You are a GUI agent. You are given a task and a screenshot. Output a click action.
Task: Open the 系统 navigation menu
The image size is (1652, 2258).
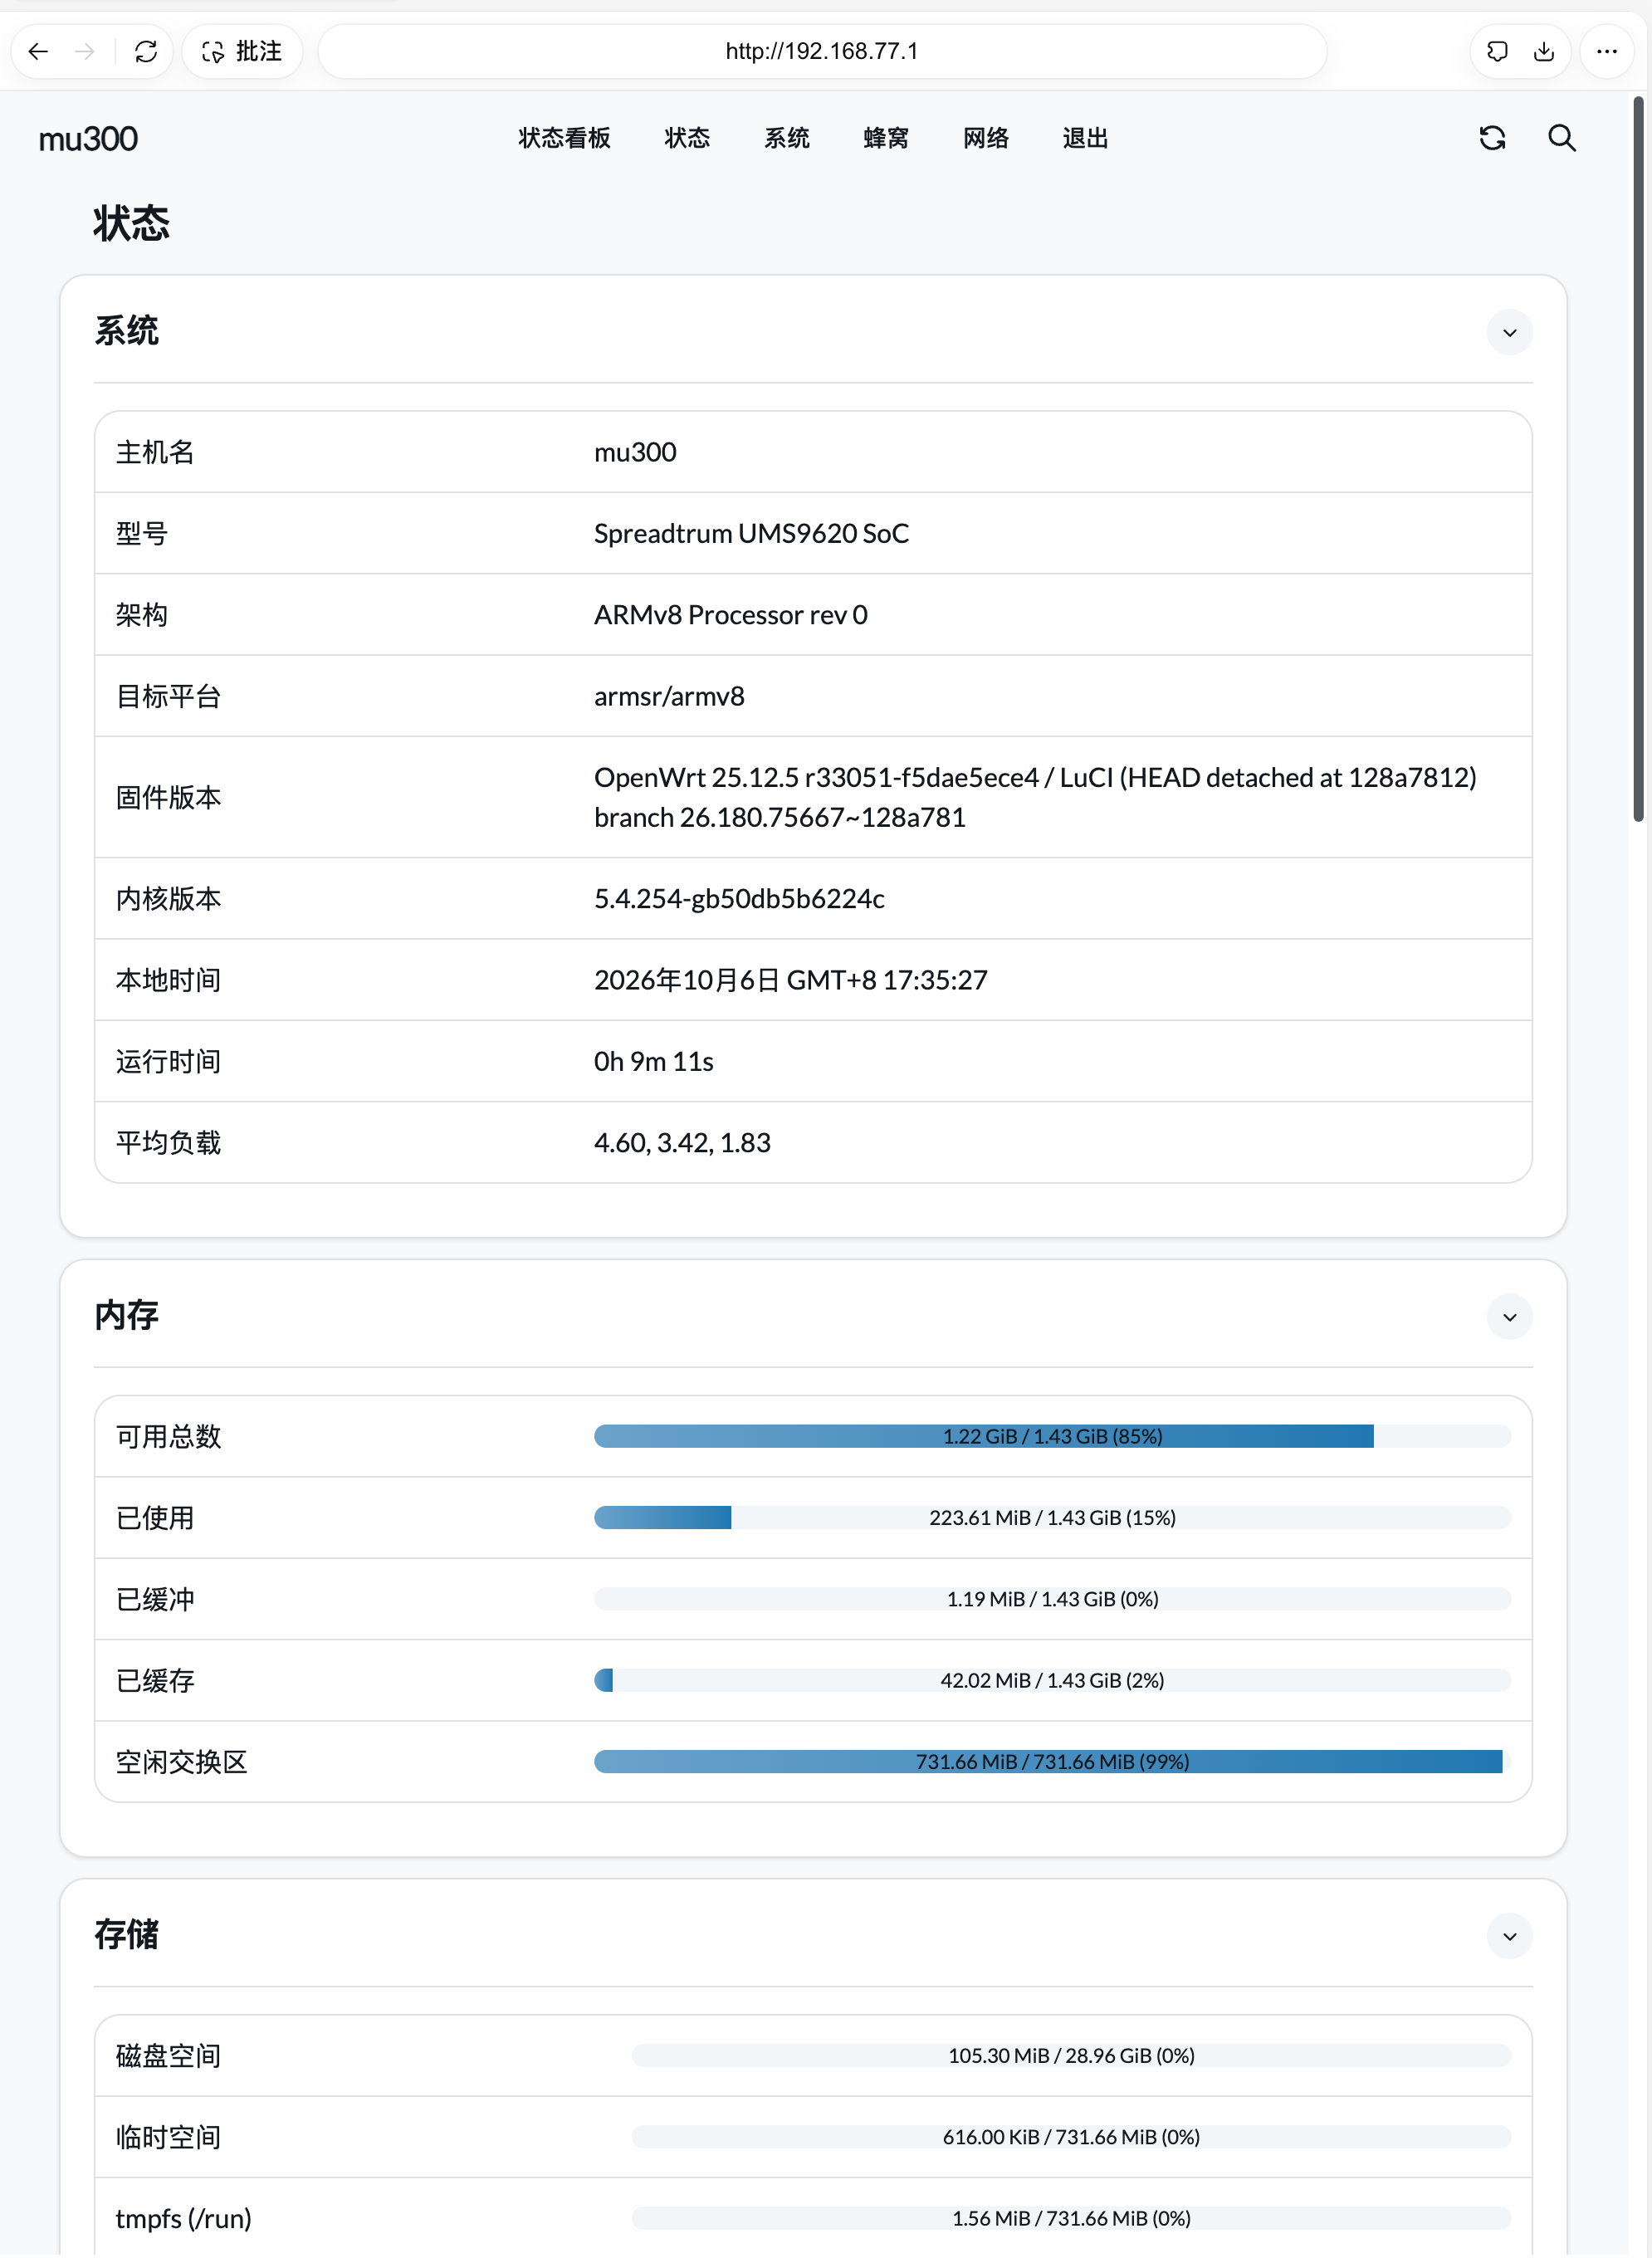(787, 138)
